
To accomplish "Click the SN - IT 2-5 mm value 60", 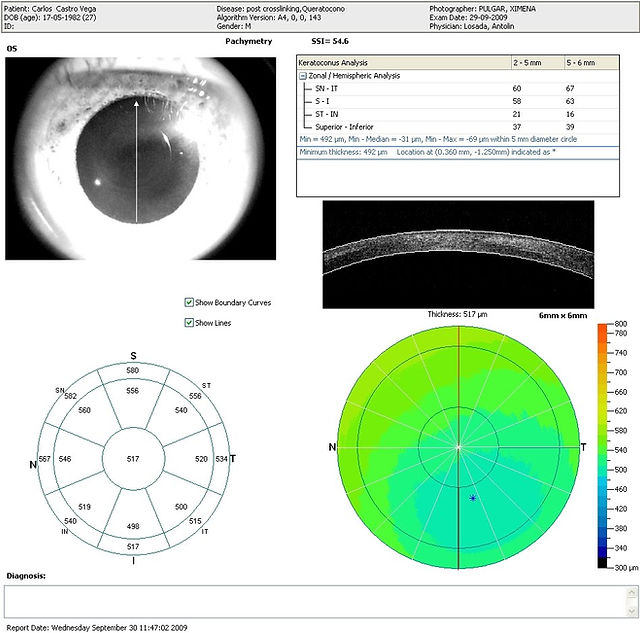I will point(517,89).
